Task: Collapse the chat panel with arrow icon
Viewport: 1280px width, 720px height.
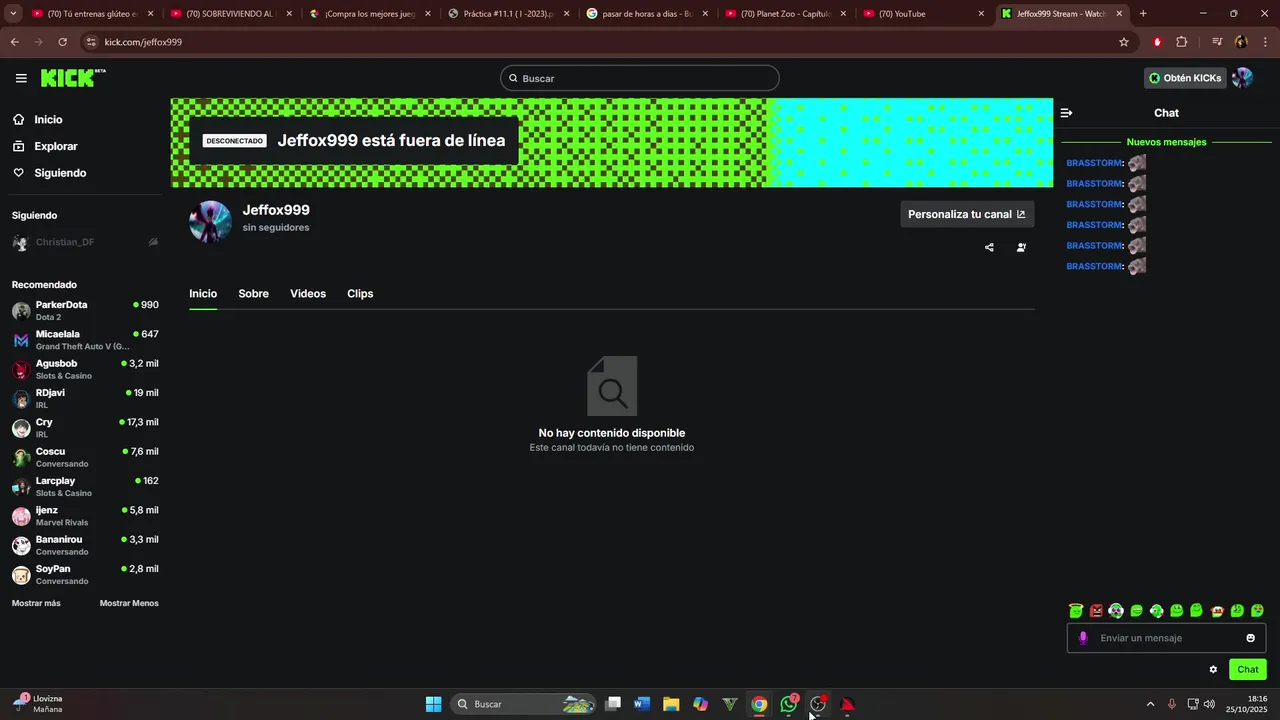Action: (x=1066, y=113)
